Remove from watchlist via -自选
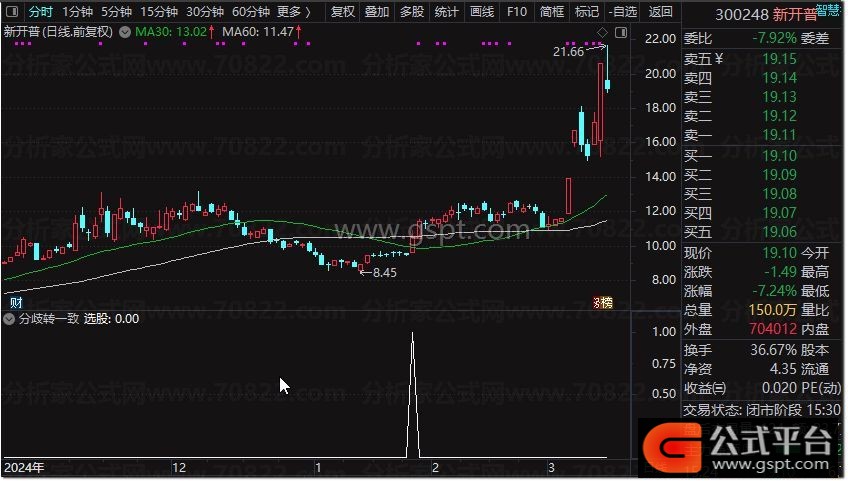The width and height of the screenshot is (848, 481). click(x=622, y=11)
